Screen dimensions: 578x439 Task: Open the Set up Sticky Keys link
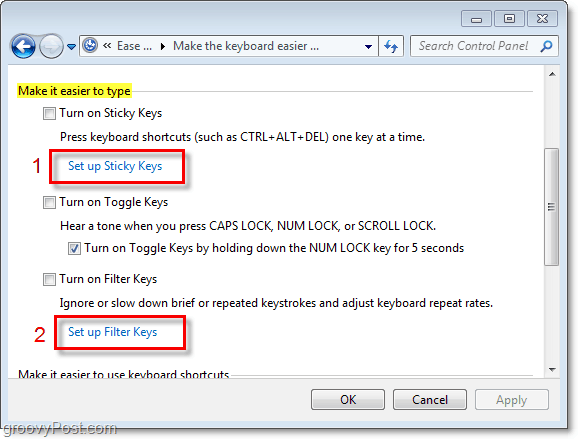coord(115,166)
